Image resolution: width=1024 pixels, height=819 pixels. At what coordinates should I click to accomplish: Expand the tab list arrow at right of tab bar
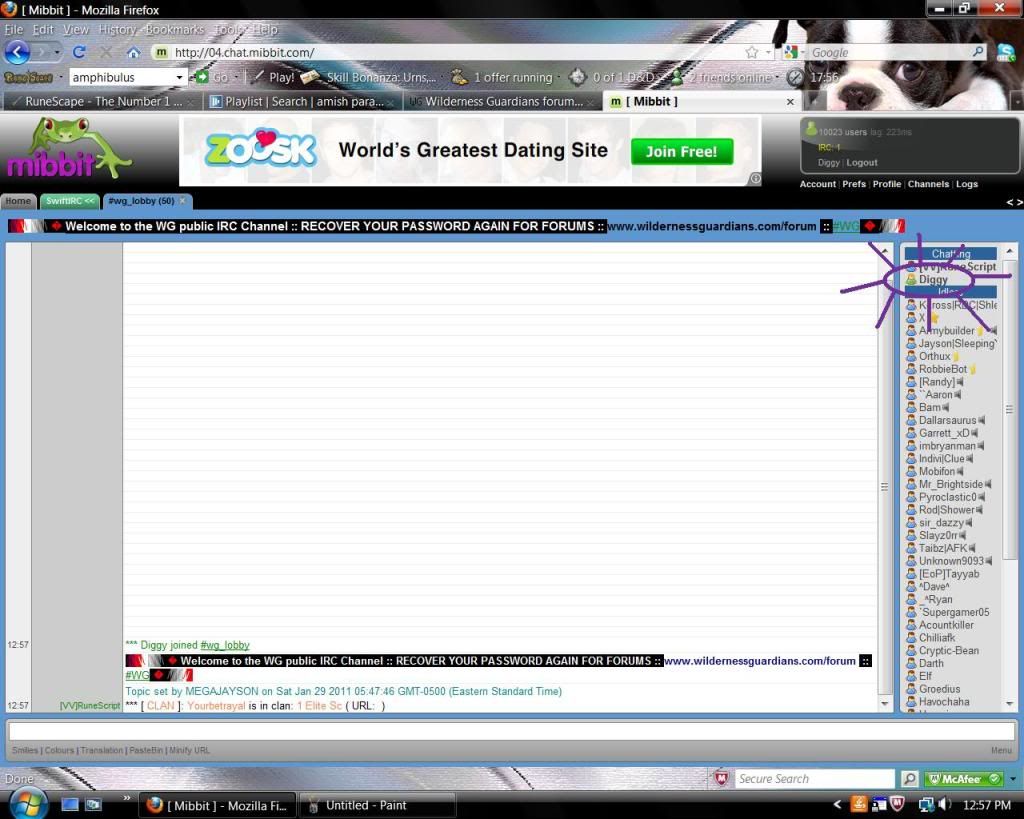[1017, 101]
